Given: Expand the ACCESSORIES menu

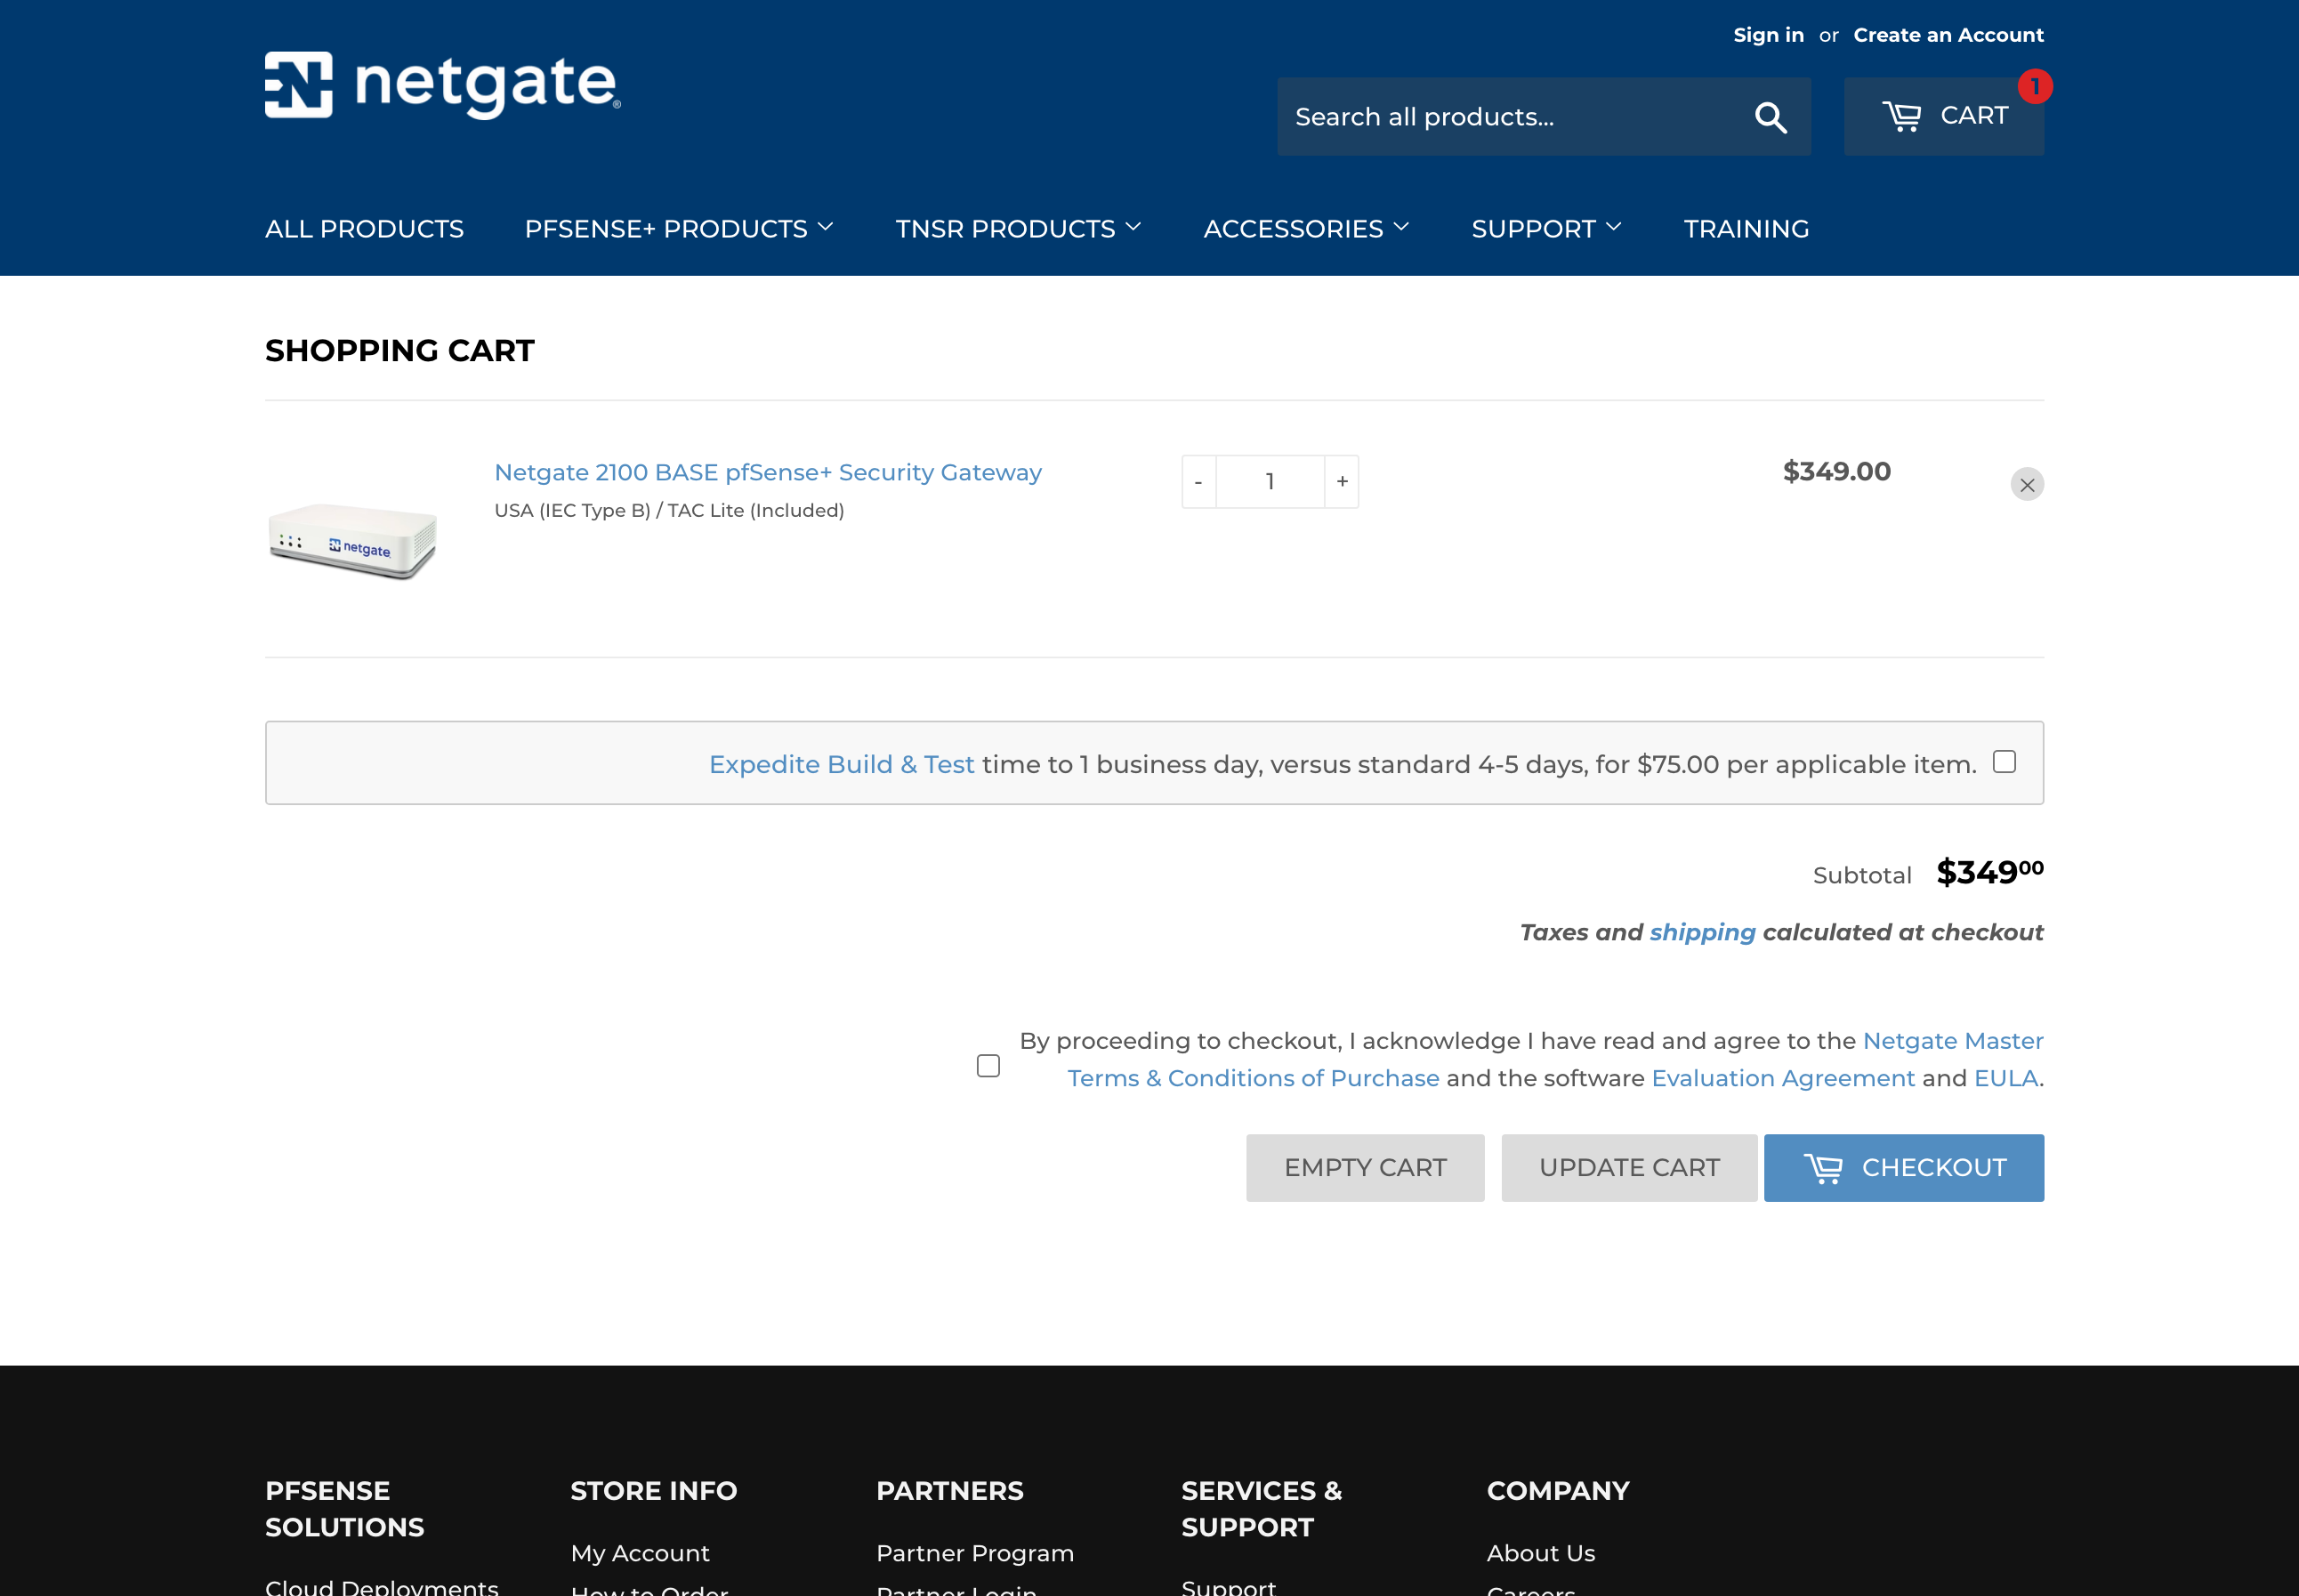Looking at the screenshot, I should tap(1306, 229).
